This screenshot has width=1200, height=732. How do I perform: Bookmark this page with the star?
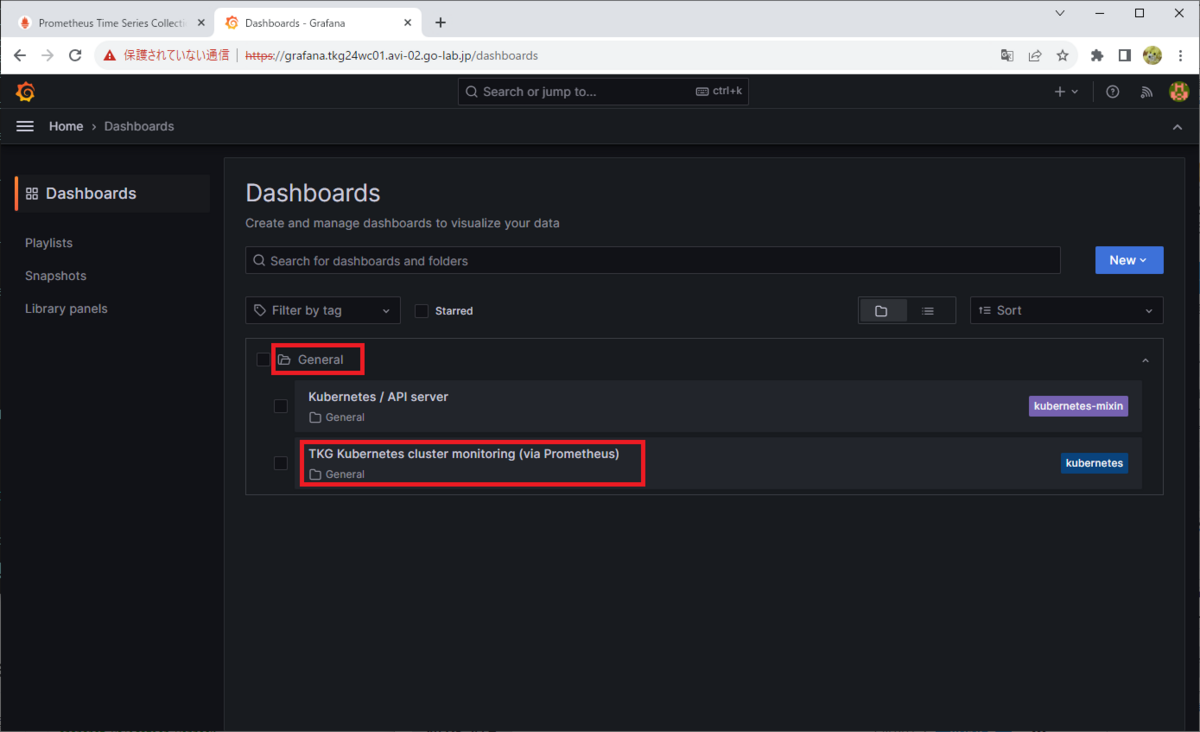pos(1063,56)
